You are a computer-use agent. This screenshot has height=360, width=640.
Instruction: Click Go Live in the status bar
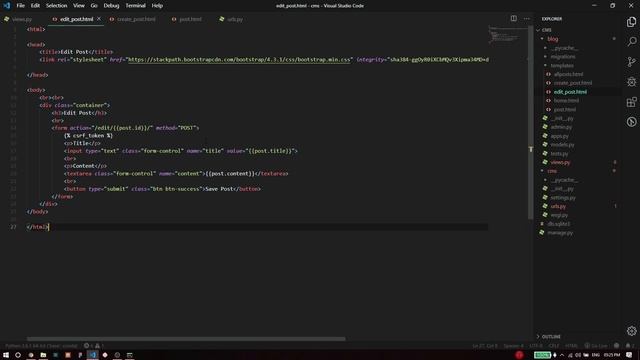point(596,346)
